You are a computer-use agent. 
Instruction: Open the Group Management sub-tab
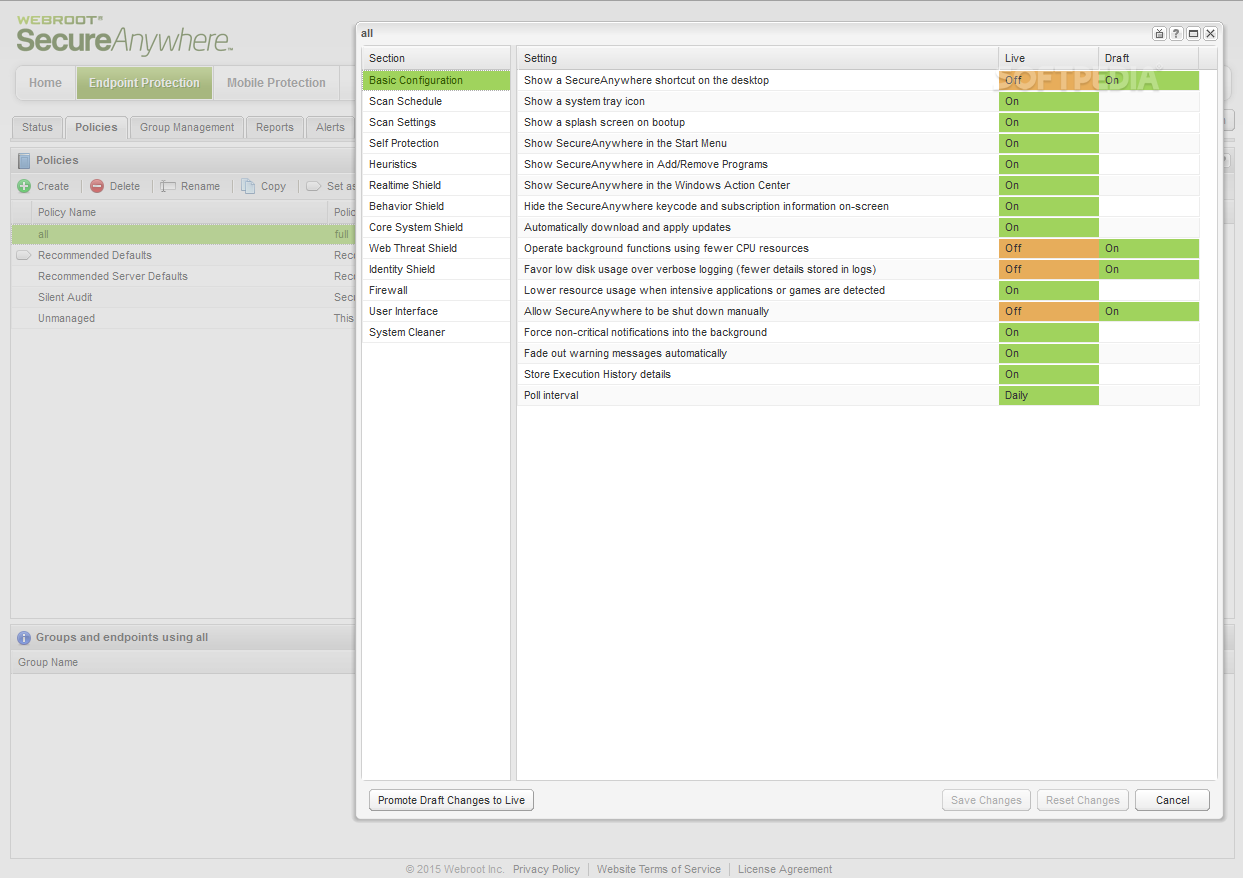[187, 127]
